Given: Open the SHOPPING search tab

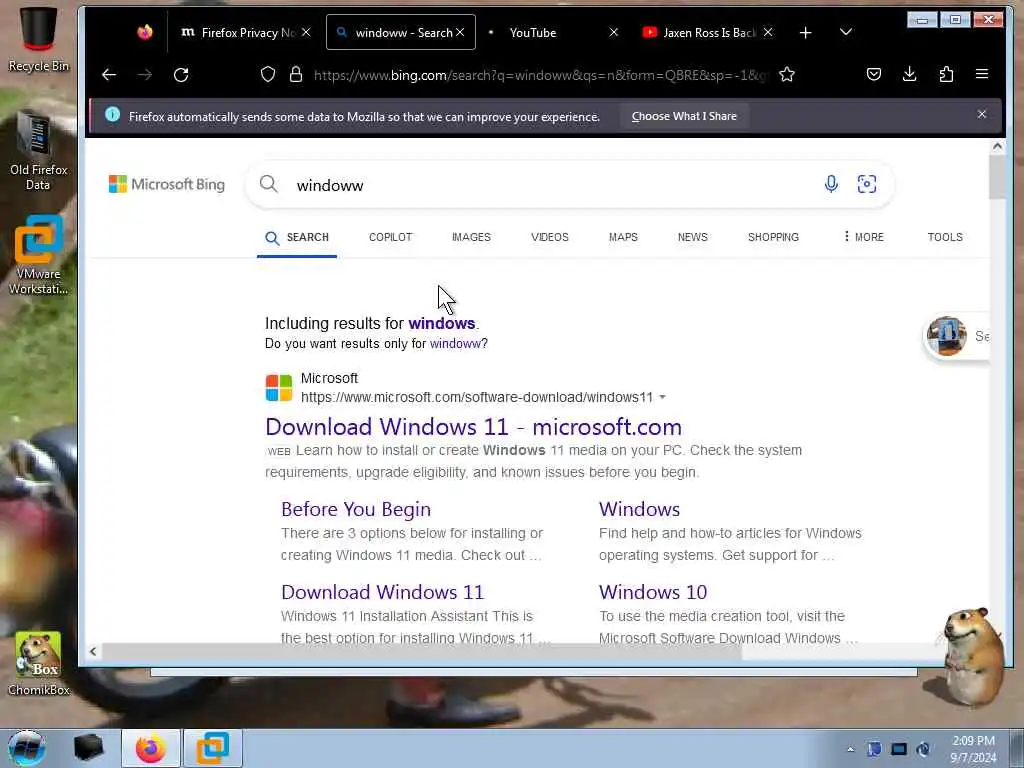Looking at the screenshot, I should [x=773, y=237].
